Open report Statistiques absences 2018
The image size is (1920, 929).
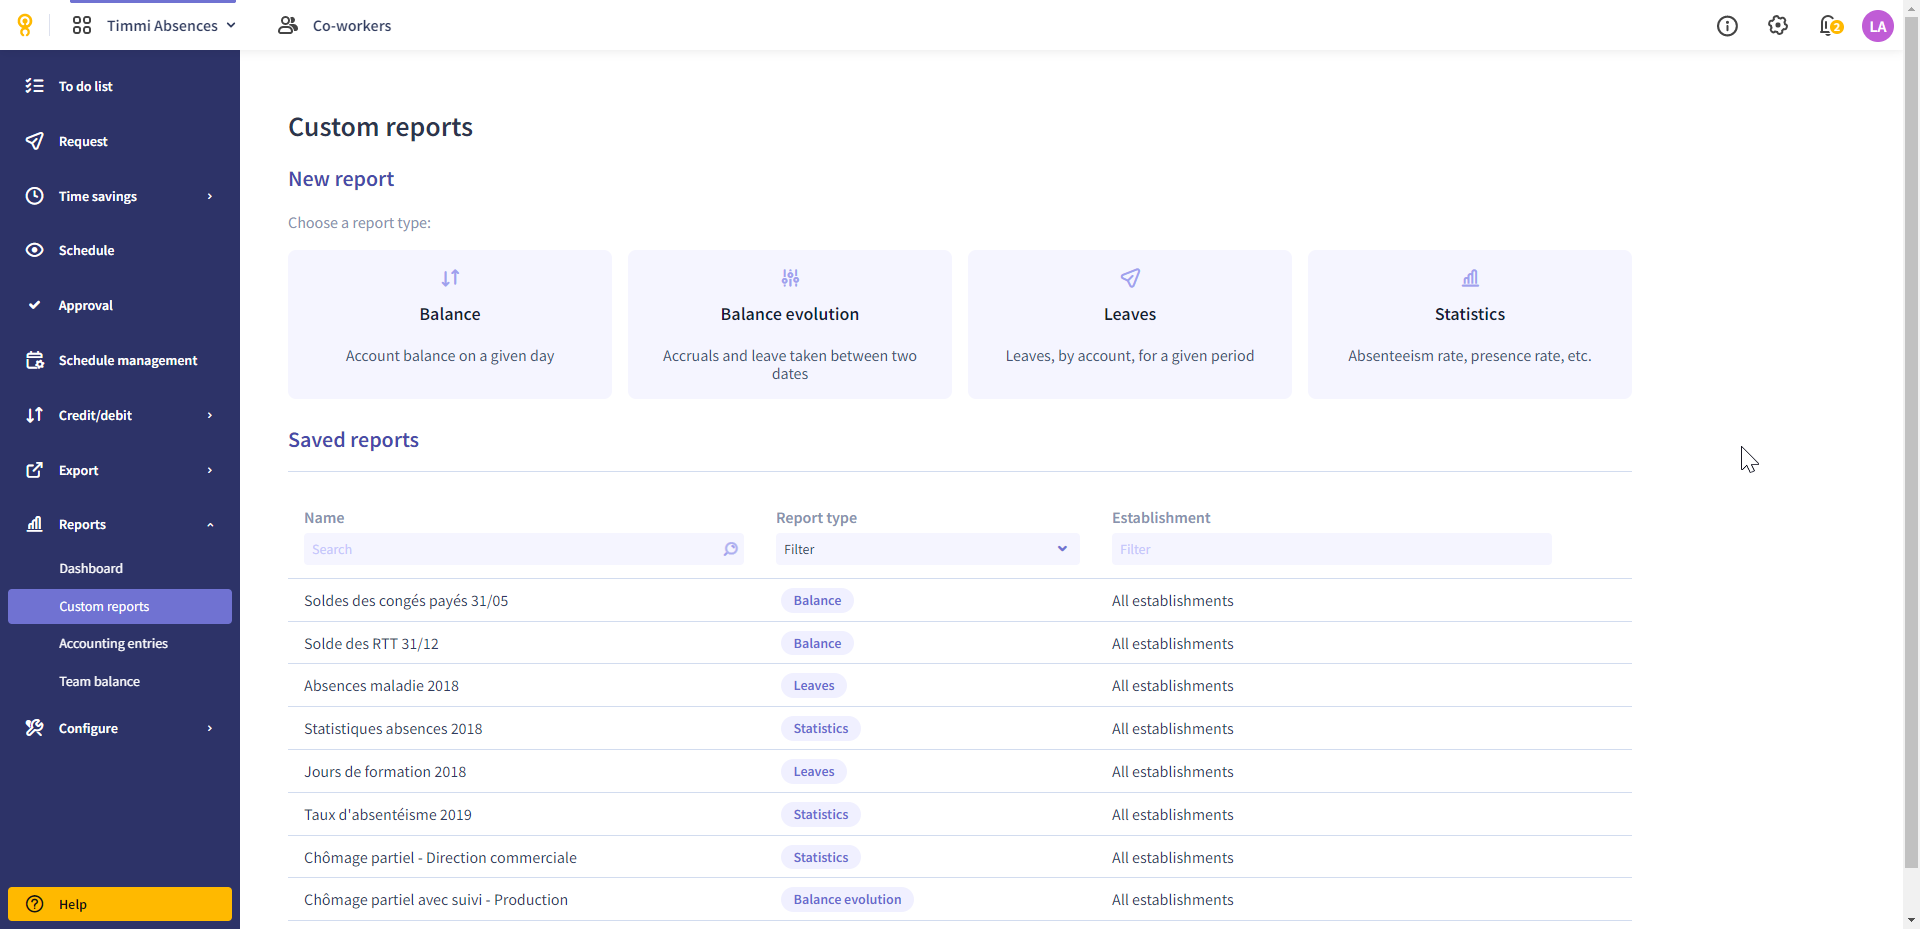[960, 729]
